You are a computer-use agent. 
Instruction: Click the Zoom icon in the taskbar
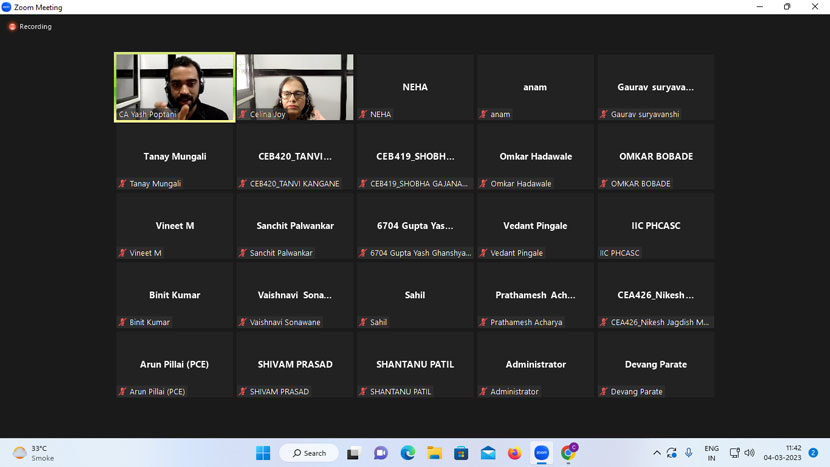[541, 453]
